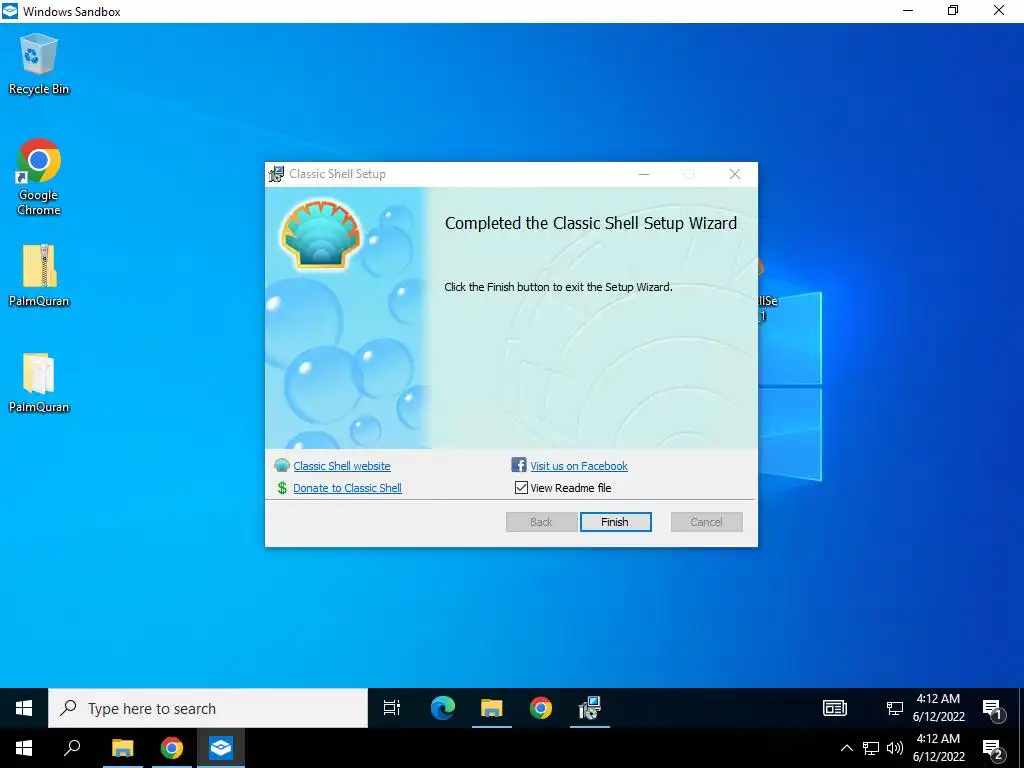
Task: Open the Classic Shell website link
Action: tap(342, 466)
